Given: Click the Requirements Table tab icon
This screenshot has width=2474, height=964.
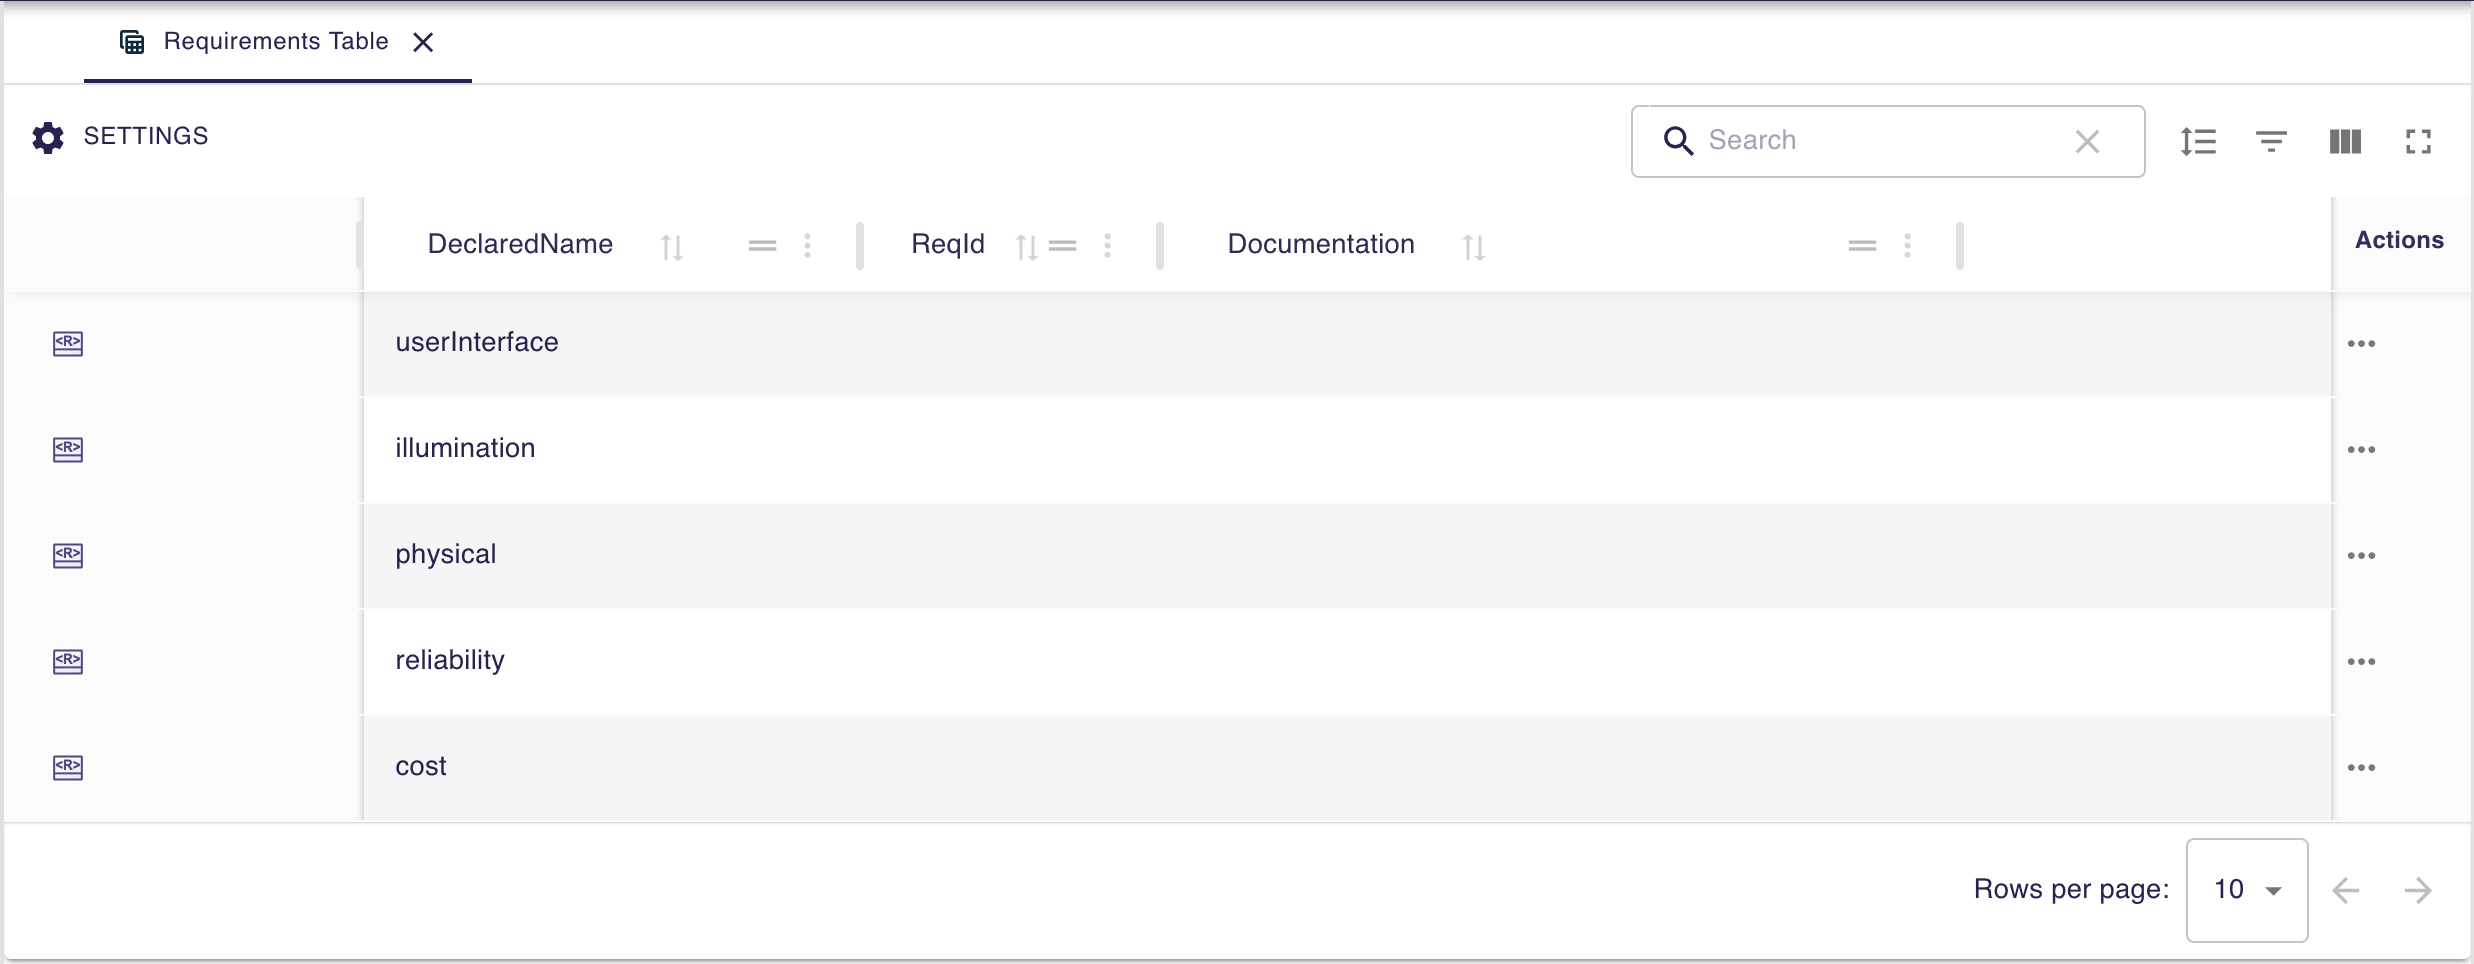Looking at the screenshot, I should coord(131,41).
